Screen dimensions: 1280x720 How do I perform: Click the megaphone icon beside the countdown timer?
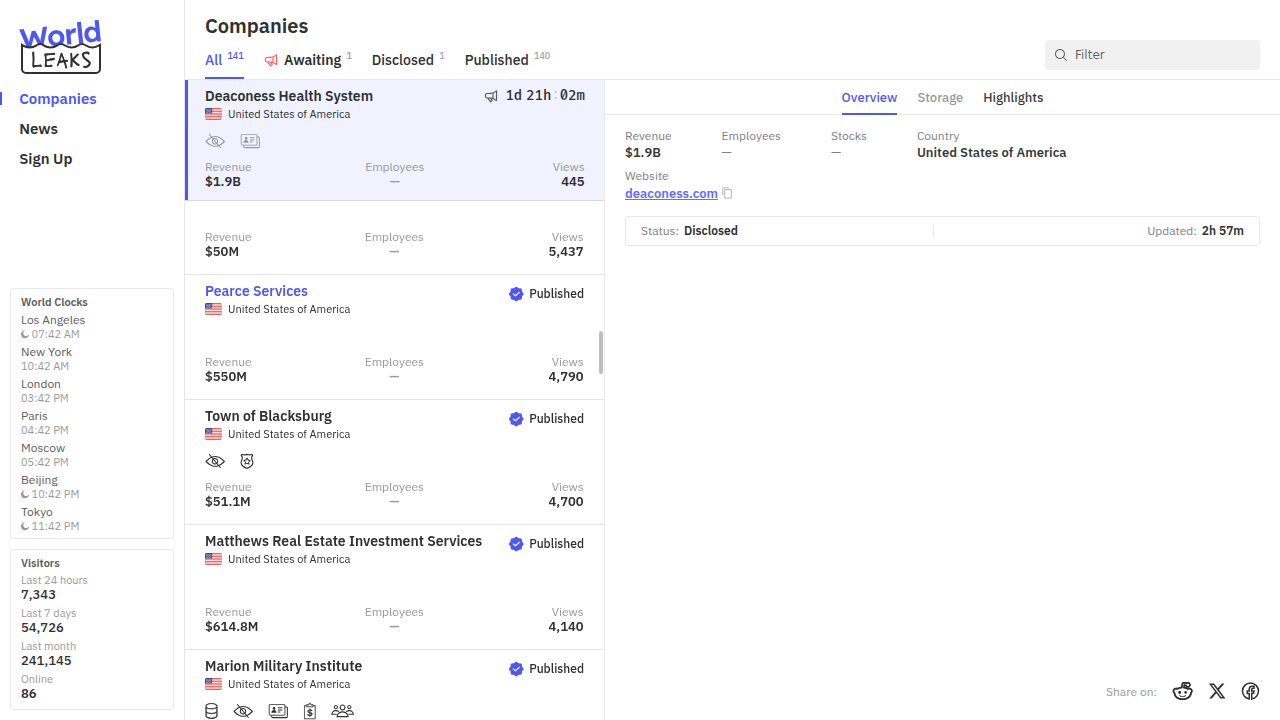tap(491, 96)
